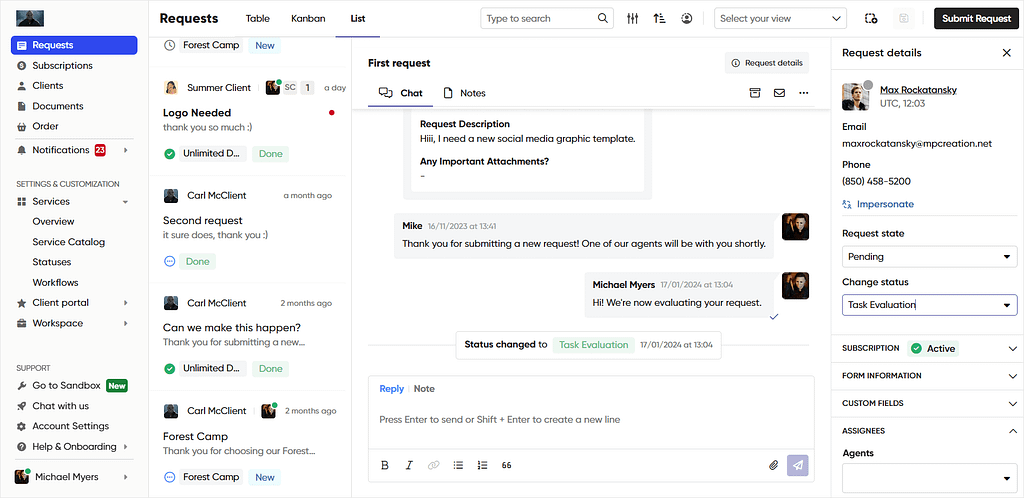
Task: Close the Request details panel
Action: coord(1006,53)
